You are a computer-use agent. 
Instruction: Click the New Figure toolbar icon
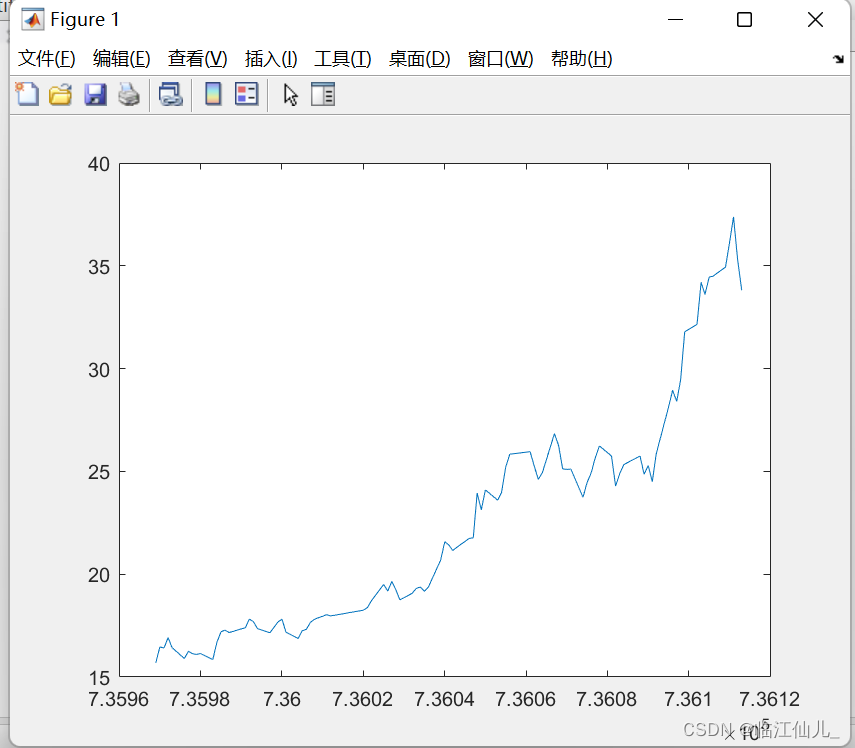[27, 94]
